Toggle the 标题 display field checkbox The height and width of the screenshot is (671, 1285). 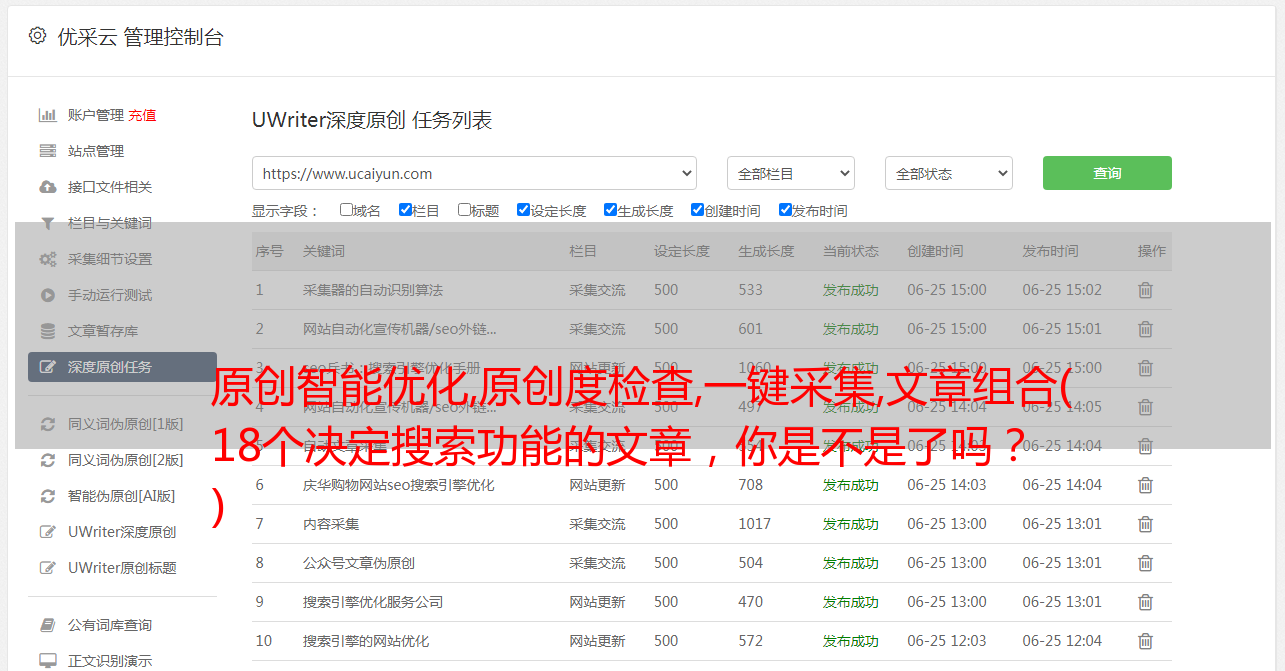click(464, 210)
